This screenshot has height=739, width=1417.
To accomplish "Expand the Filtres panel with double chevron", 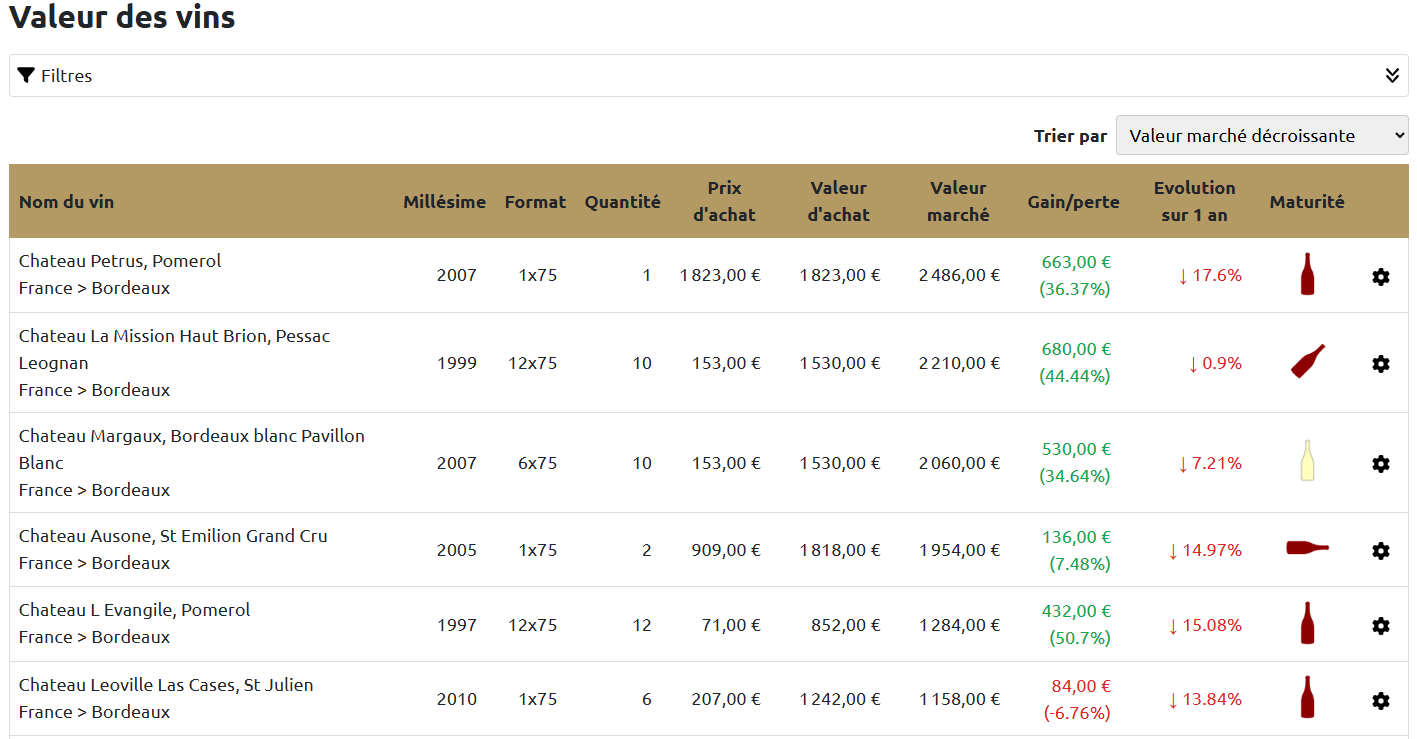I will 1392,75.
